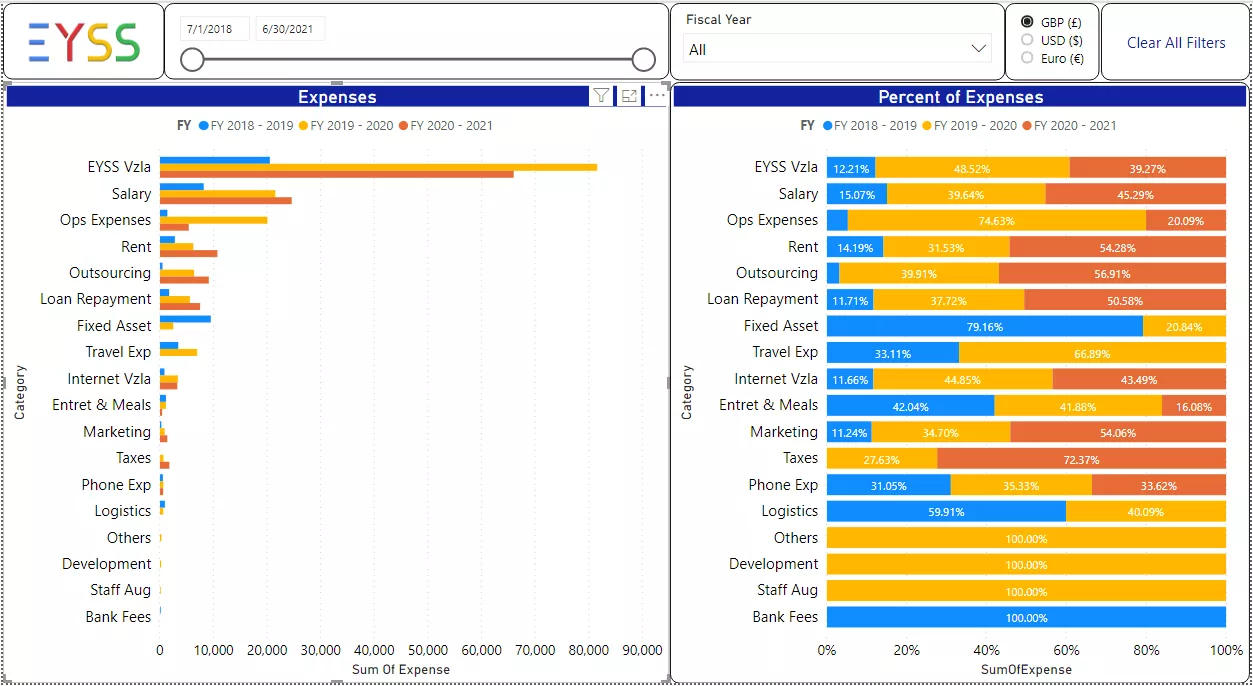Open focus mode for Expenses chart
Image resolution: width=1253 pixels, height=686 pixels.
[629, 96]
